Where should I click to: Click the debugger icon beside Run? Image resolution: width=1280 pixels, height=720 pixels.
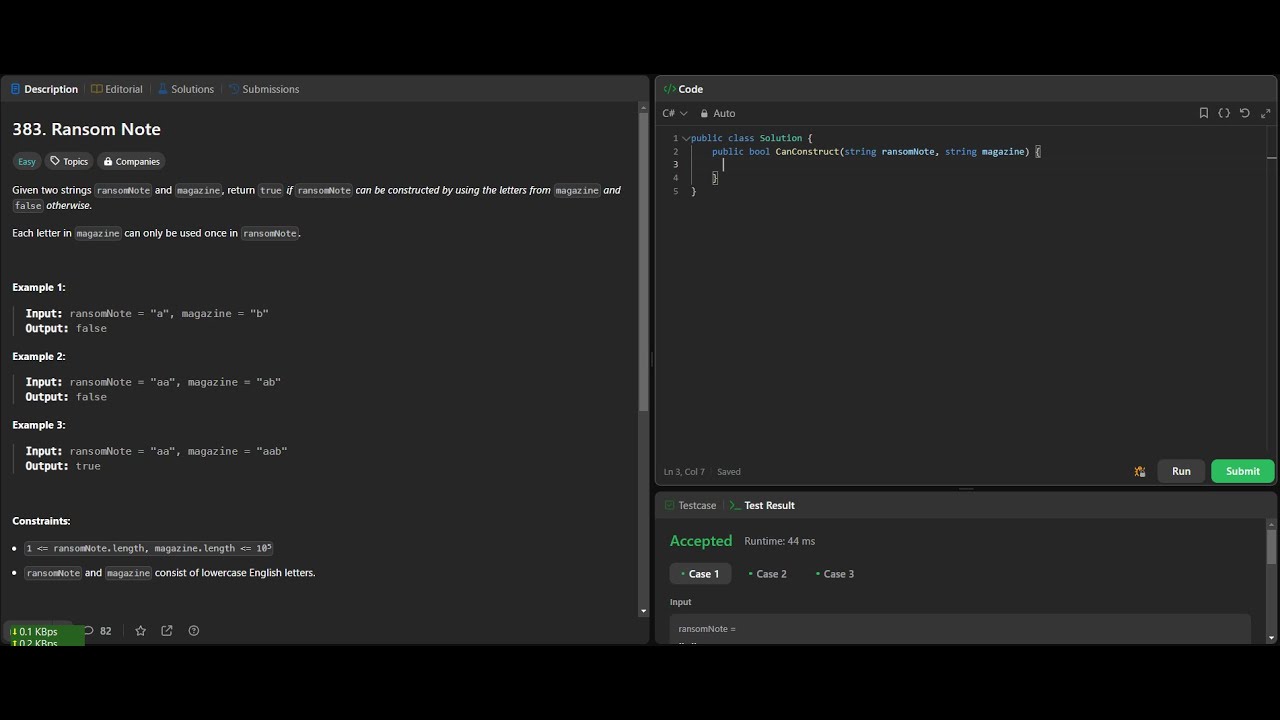pos(1140,471)
